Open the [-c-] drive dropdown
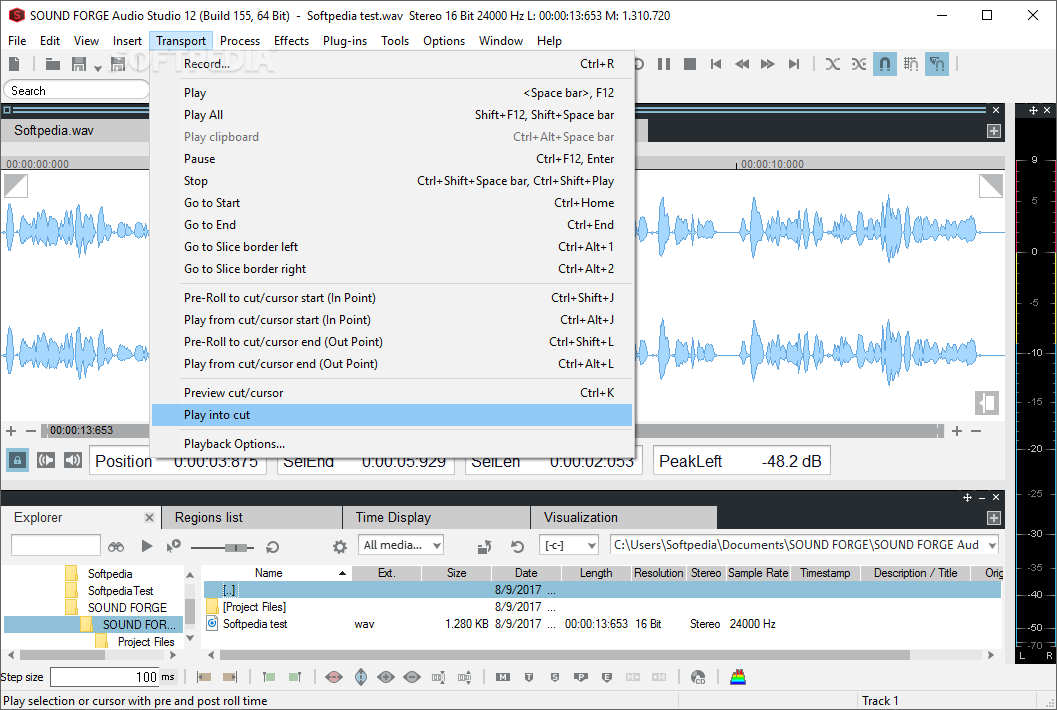This screenshot has width=1057, height=710. click(568, 545)
